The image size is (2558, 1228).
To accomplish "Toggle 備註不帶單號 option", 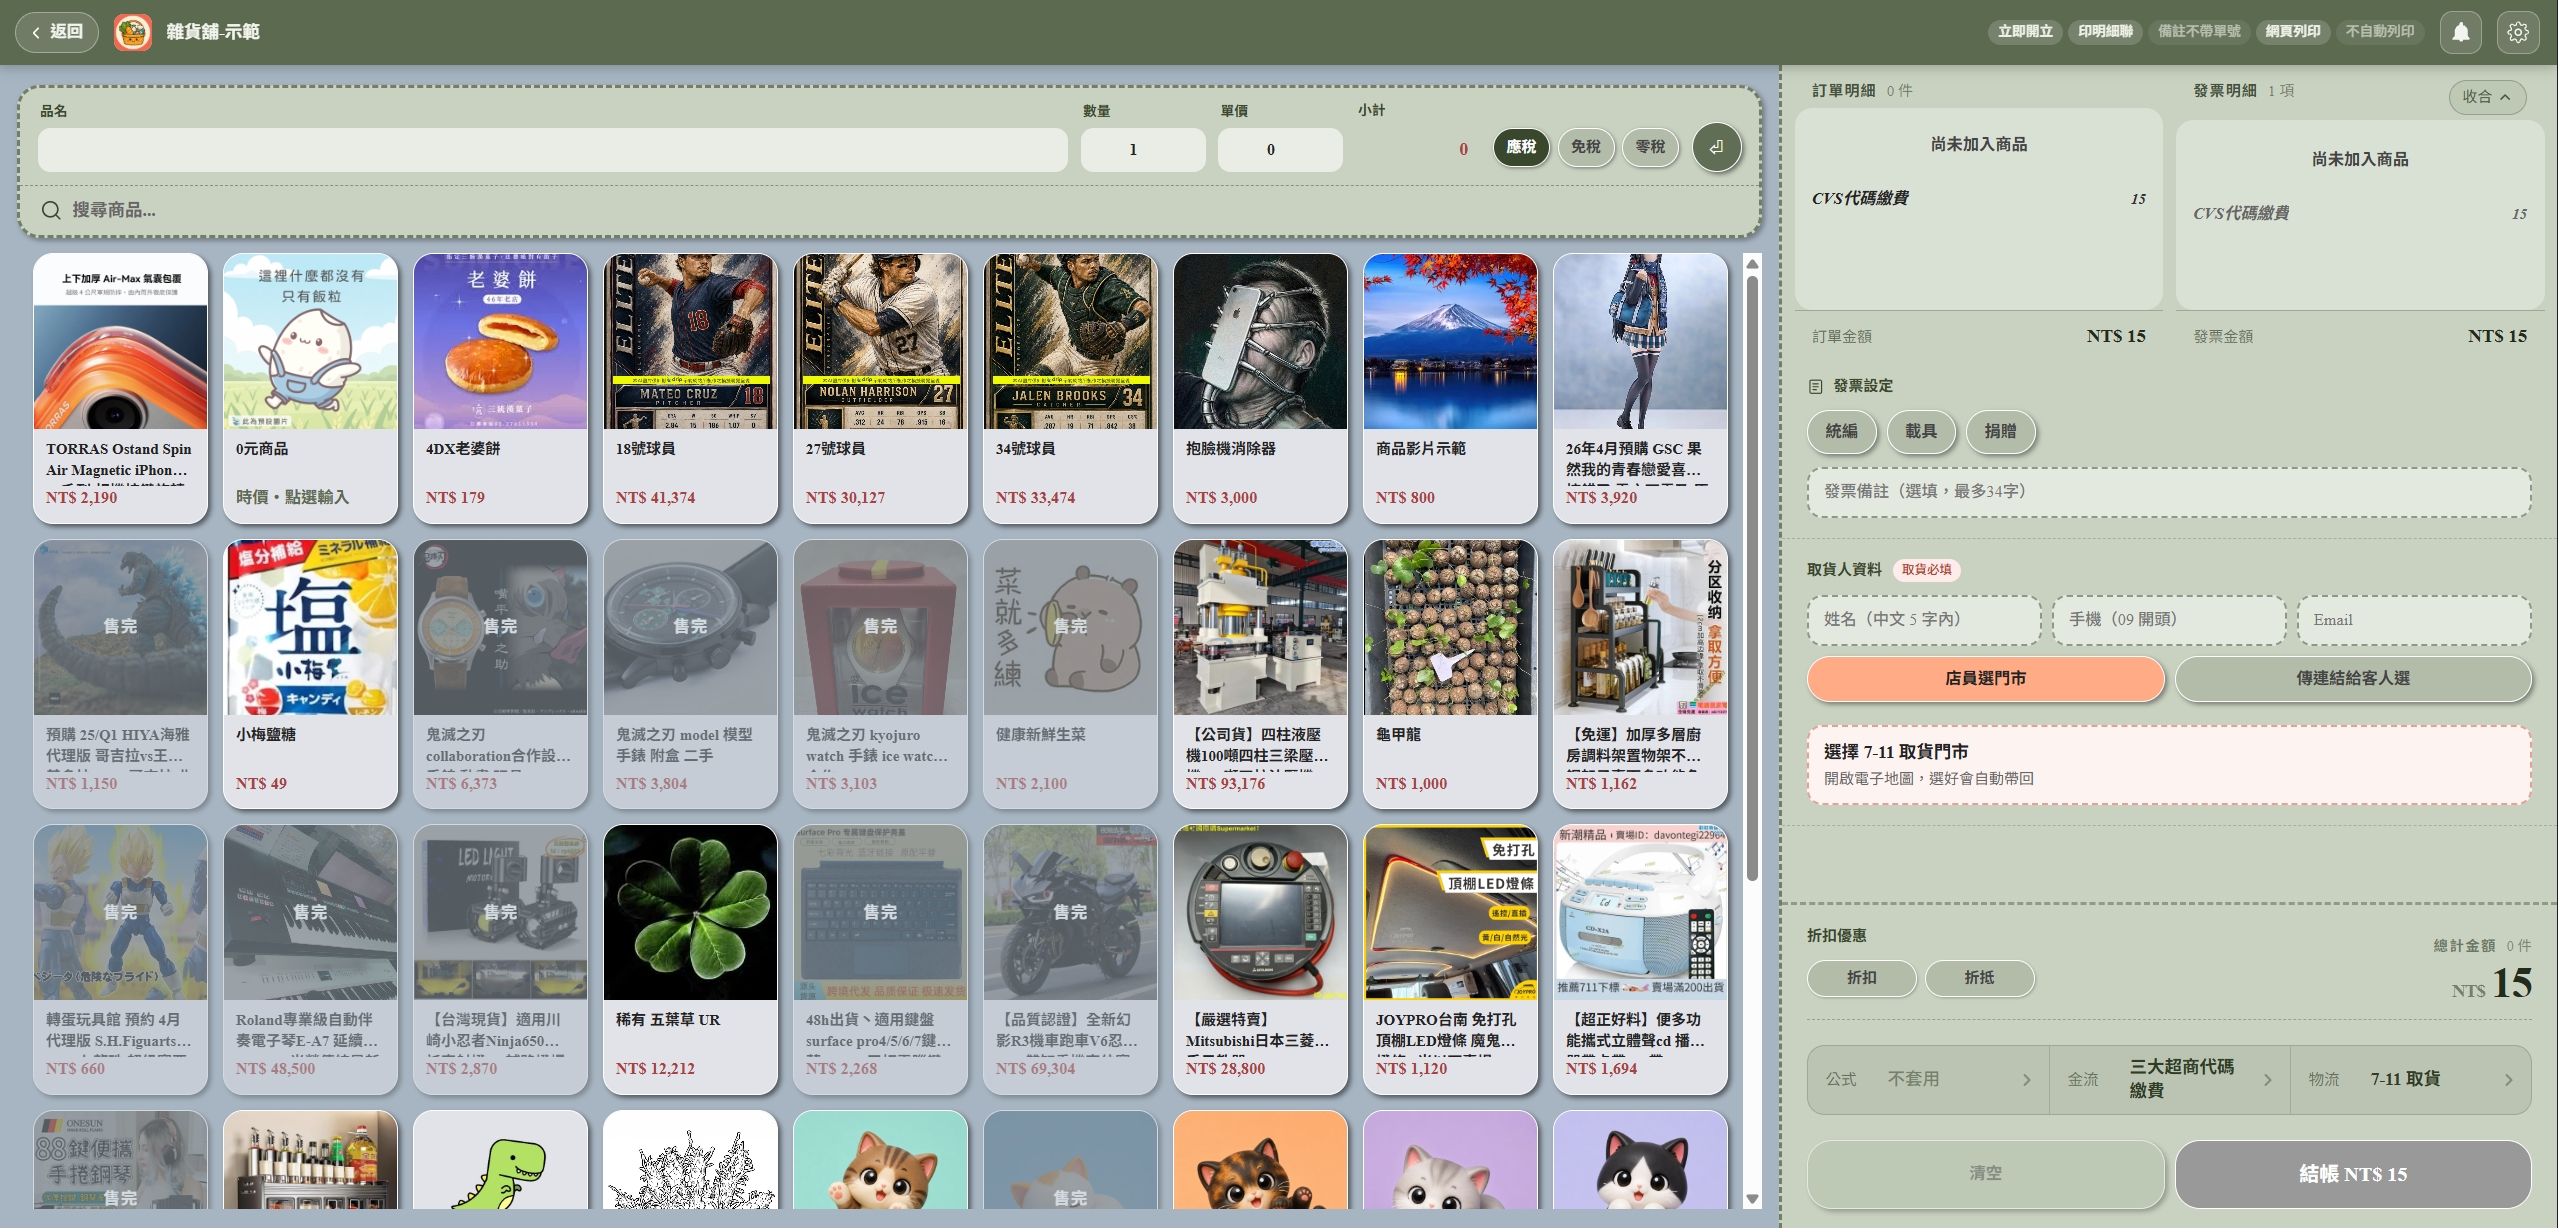I will coord(2199,32).
